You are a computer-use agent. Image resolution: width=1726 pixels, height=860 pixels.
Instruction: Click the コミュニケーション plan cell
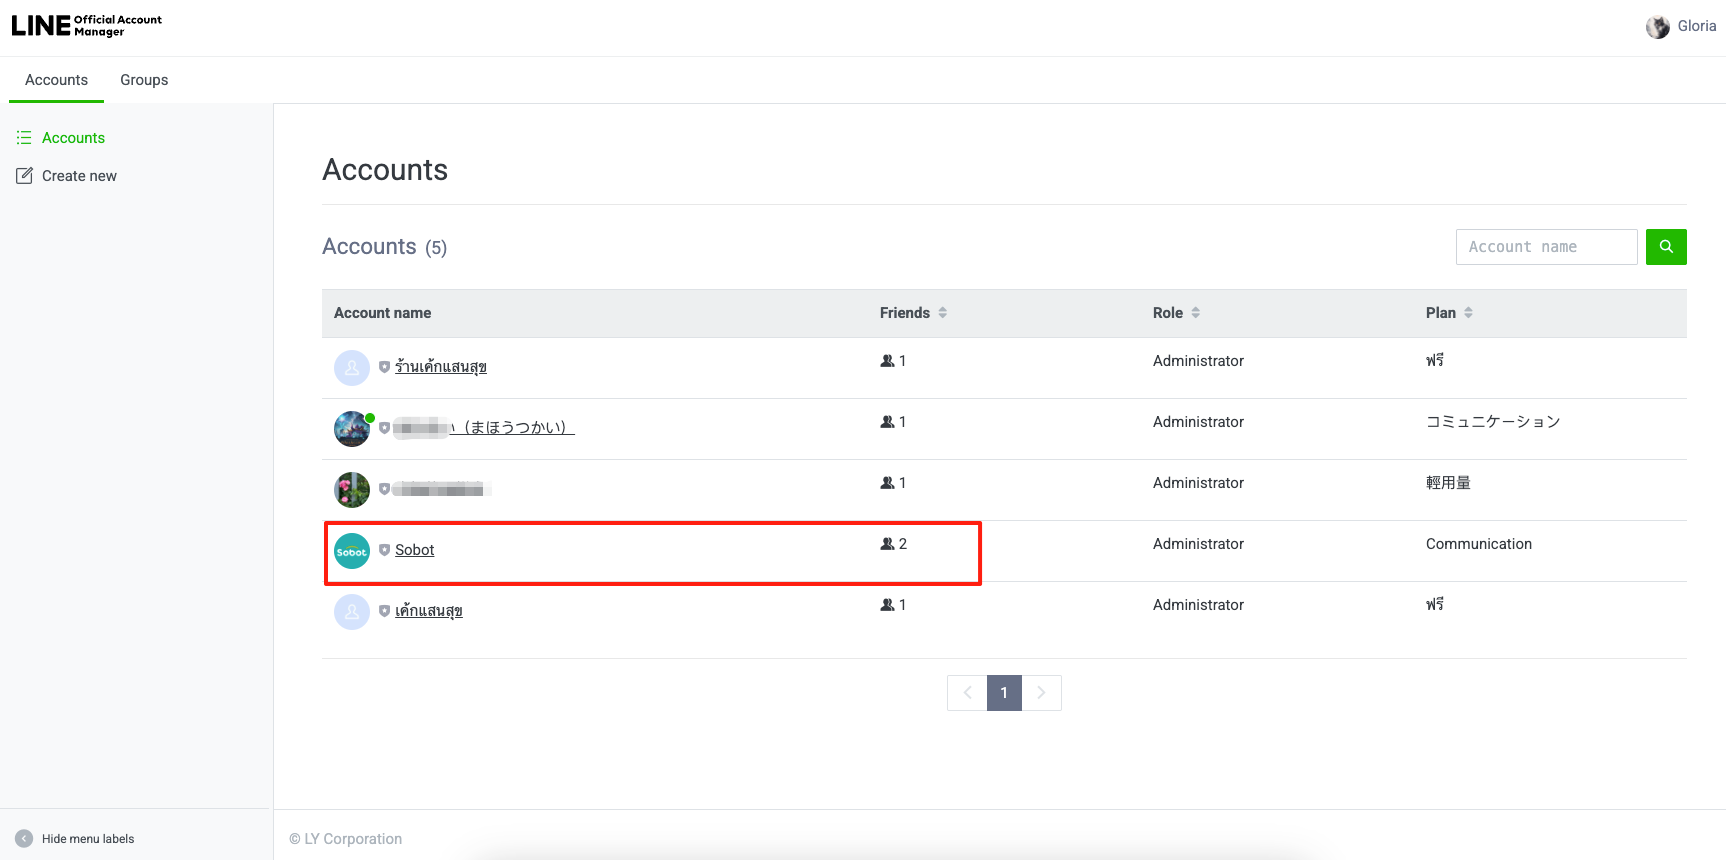click(1493, 422)
